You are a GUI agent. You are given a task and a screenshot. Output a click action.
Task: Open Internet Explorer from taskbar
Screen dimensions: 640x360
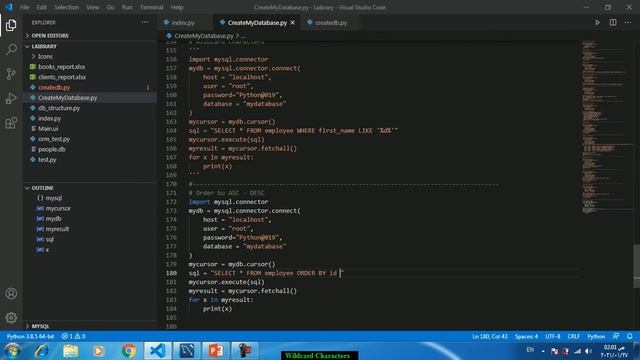click(41, 351)
